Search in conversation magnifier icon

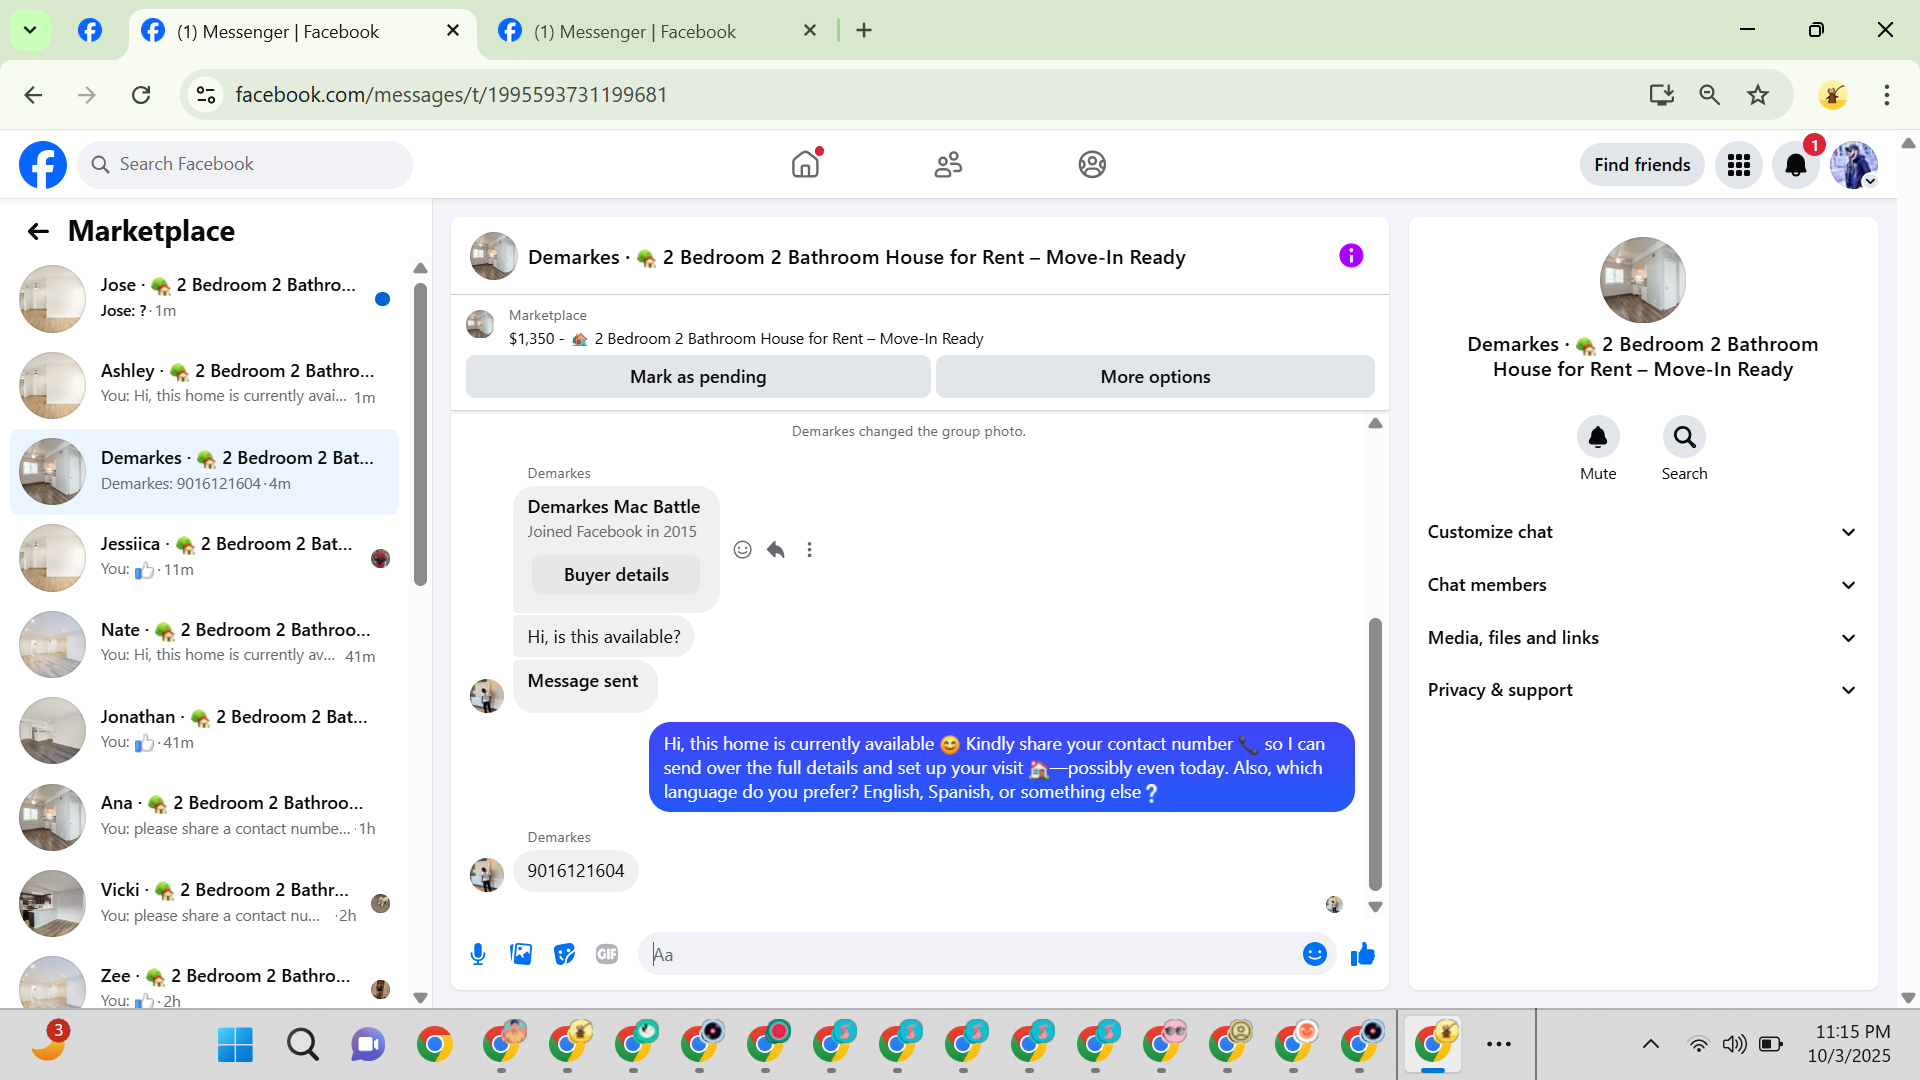point(1685,437)
